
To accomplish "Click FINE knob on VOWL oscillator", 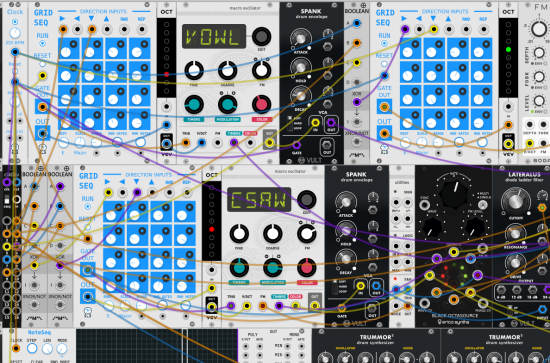I will click(x=194, y=70).
